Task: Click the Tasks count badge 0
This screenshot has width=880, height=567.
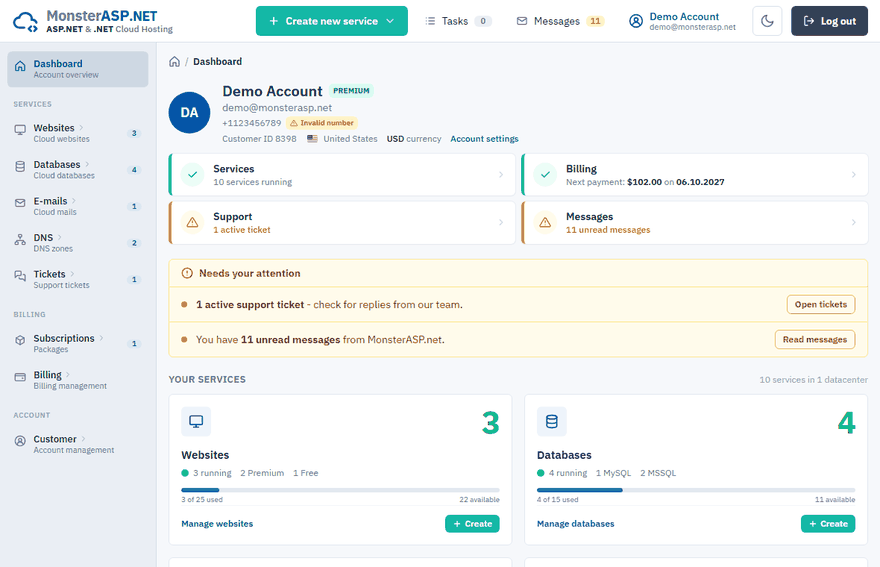Action: [483, 21]
